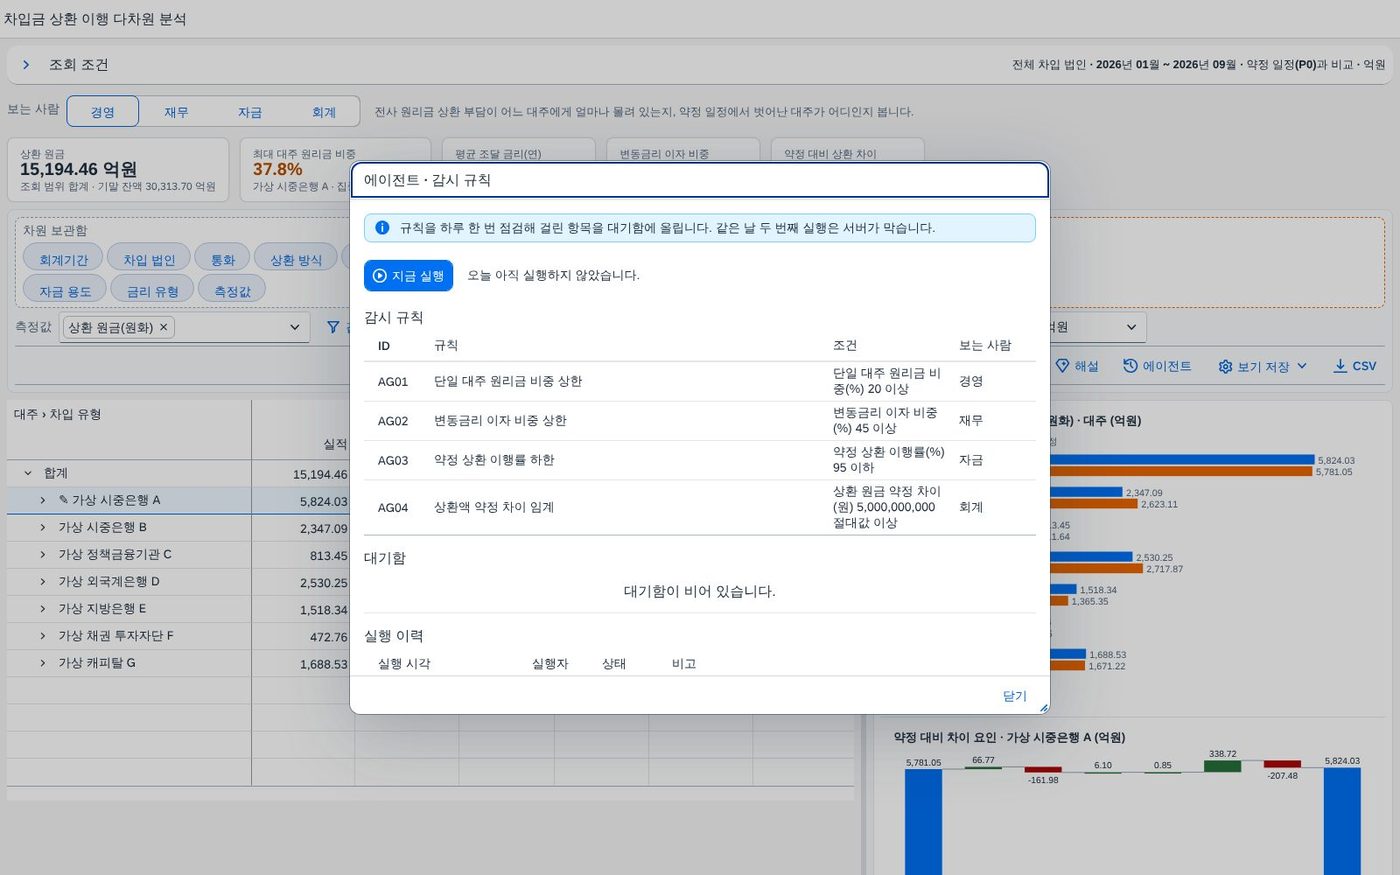This screenshot has width=1400, height=875.
Task: Remove the 상환 원금(원화) token with its ×
Action: [x=164, y=327]
